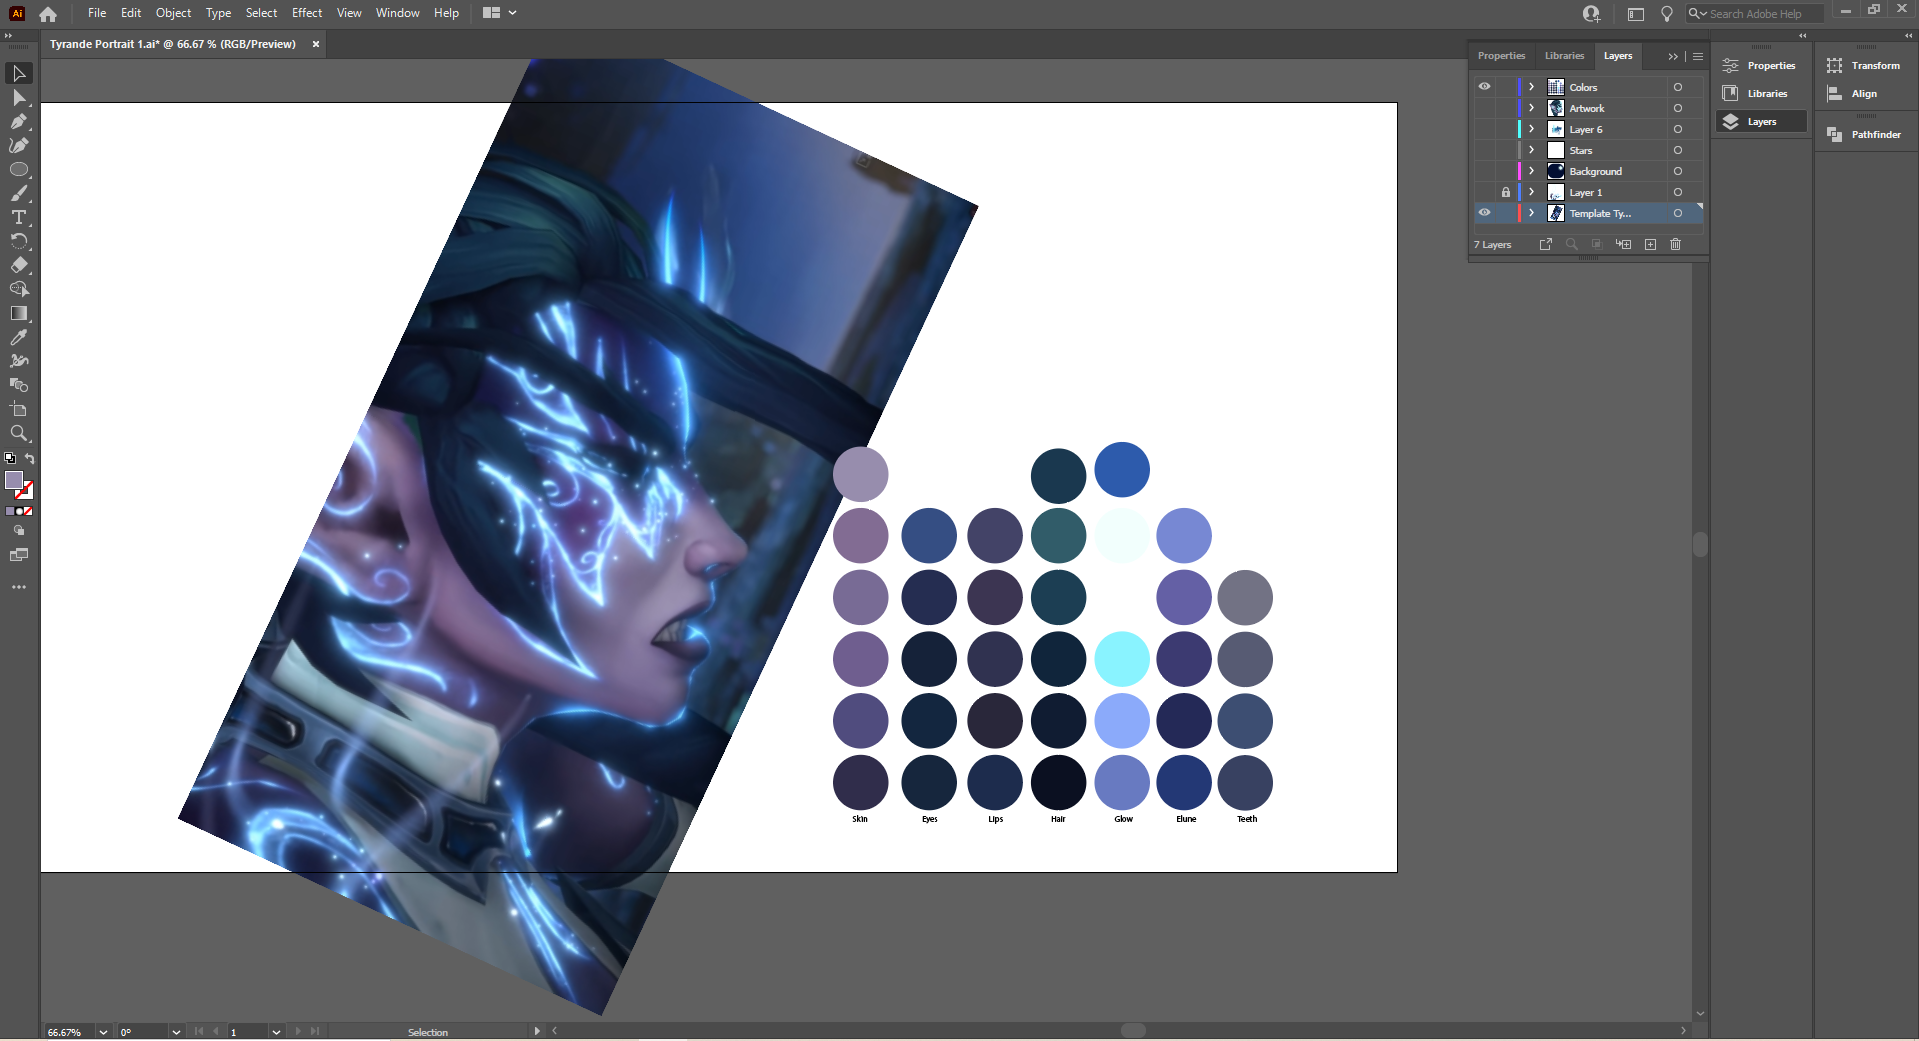1919x1041 pixels.
Task: Select the Shape Builder tool
Action: 19,290
